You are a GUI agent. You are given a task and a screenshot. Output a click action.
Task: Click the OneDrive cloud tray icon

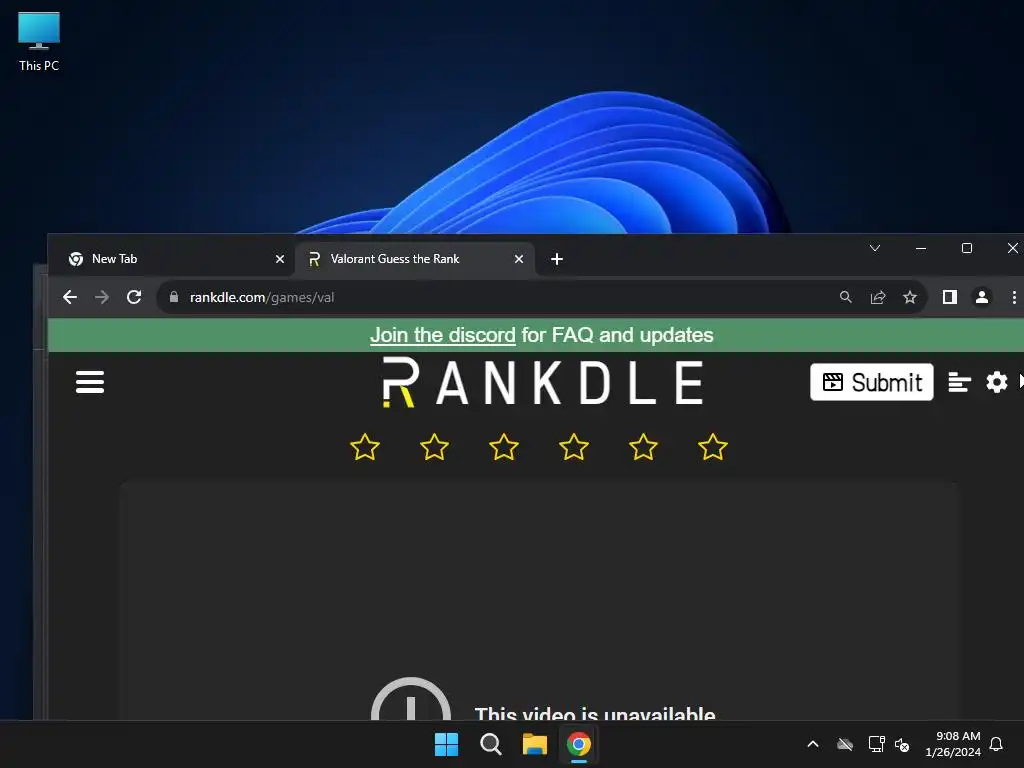[x=845, y=744]
